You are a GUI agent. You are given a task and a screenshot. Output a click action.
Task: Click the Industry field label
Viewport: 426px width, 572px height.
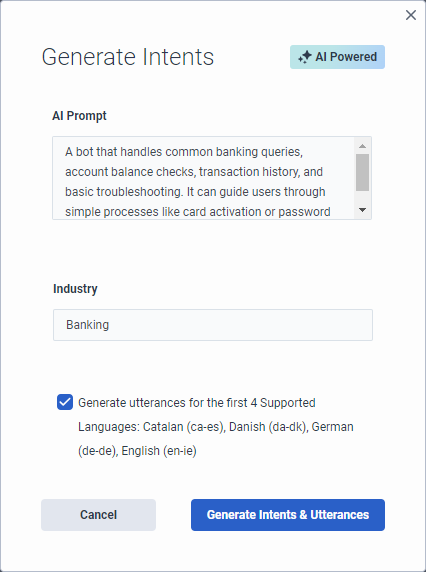pyautogui.click(x=75, y=289)
